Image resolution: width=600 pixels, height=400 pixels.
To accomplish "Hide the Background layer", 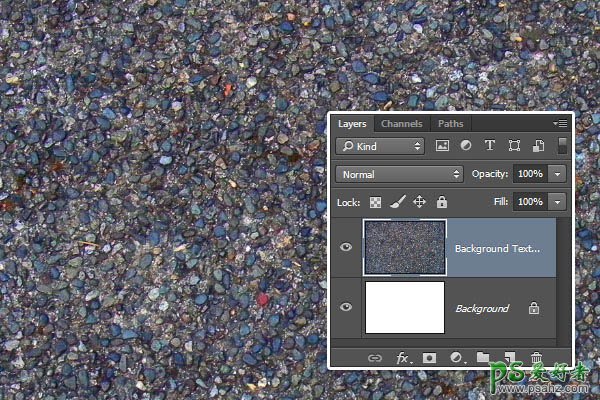I will [x=346, y=308].
